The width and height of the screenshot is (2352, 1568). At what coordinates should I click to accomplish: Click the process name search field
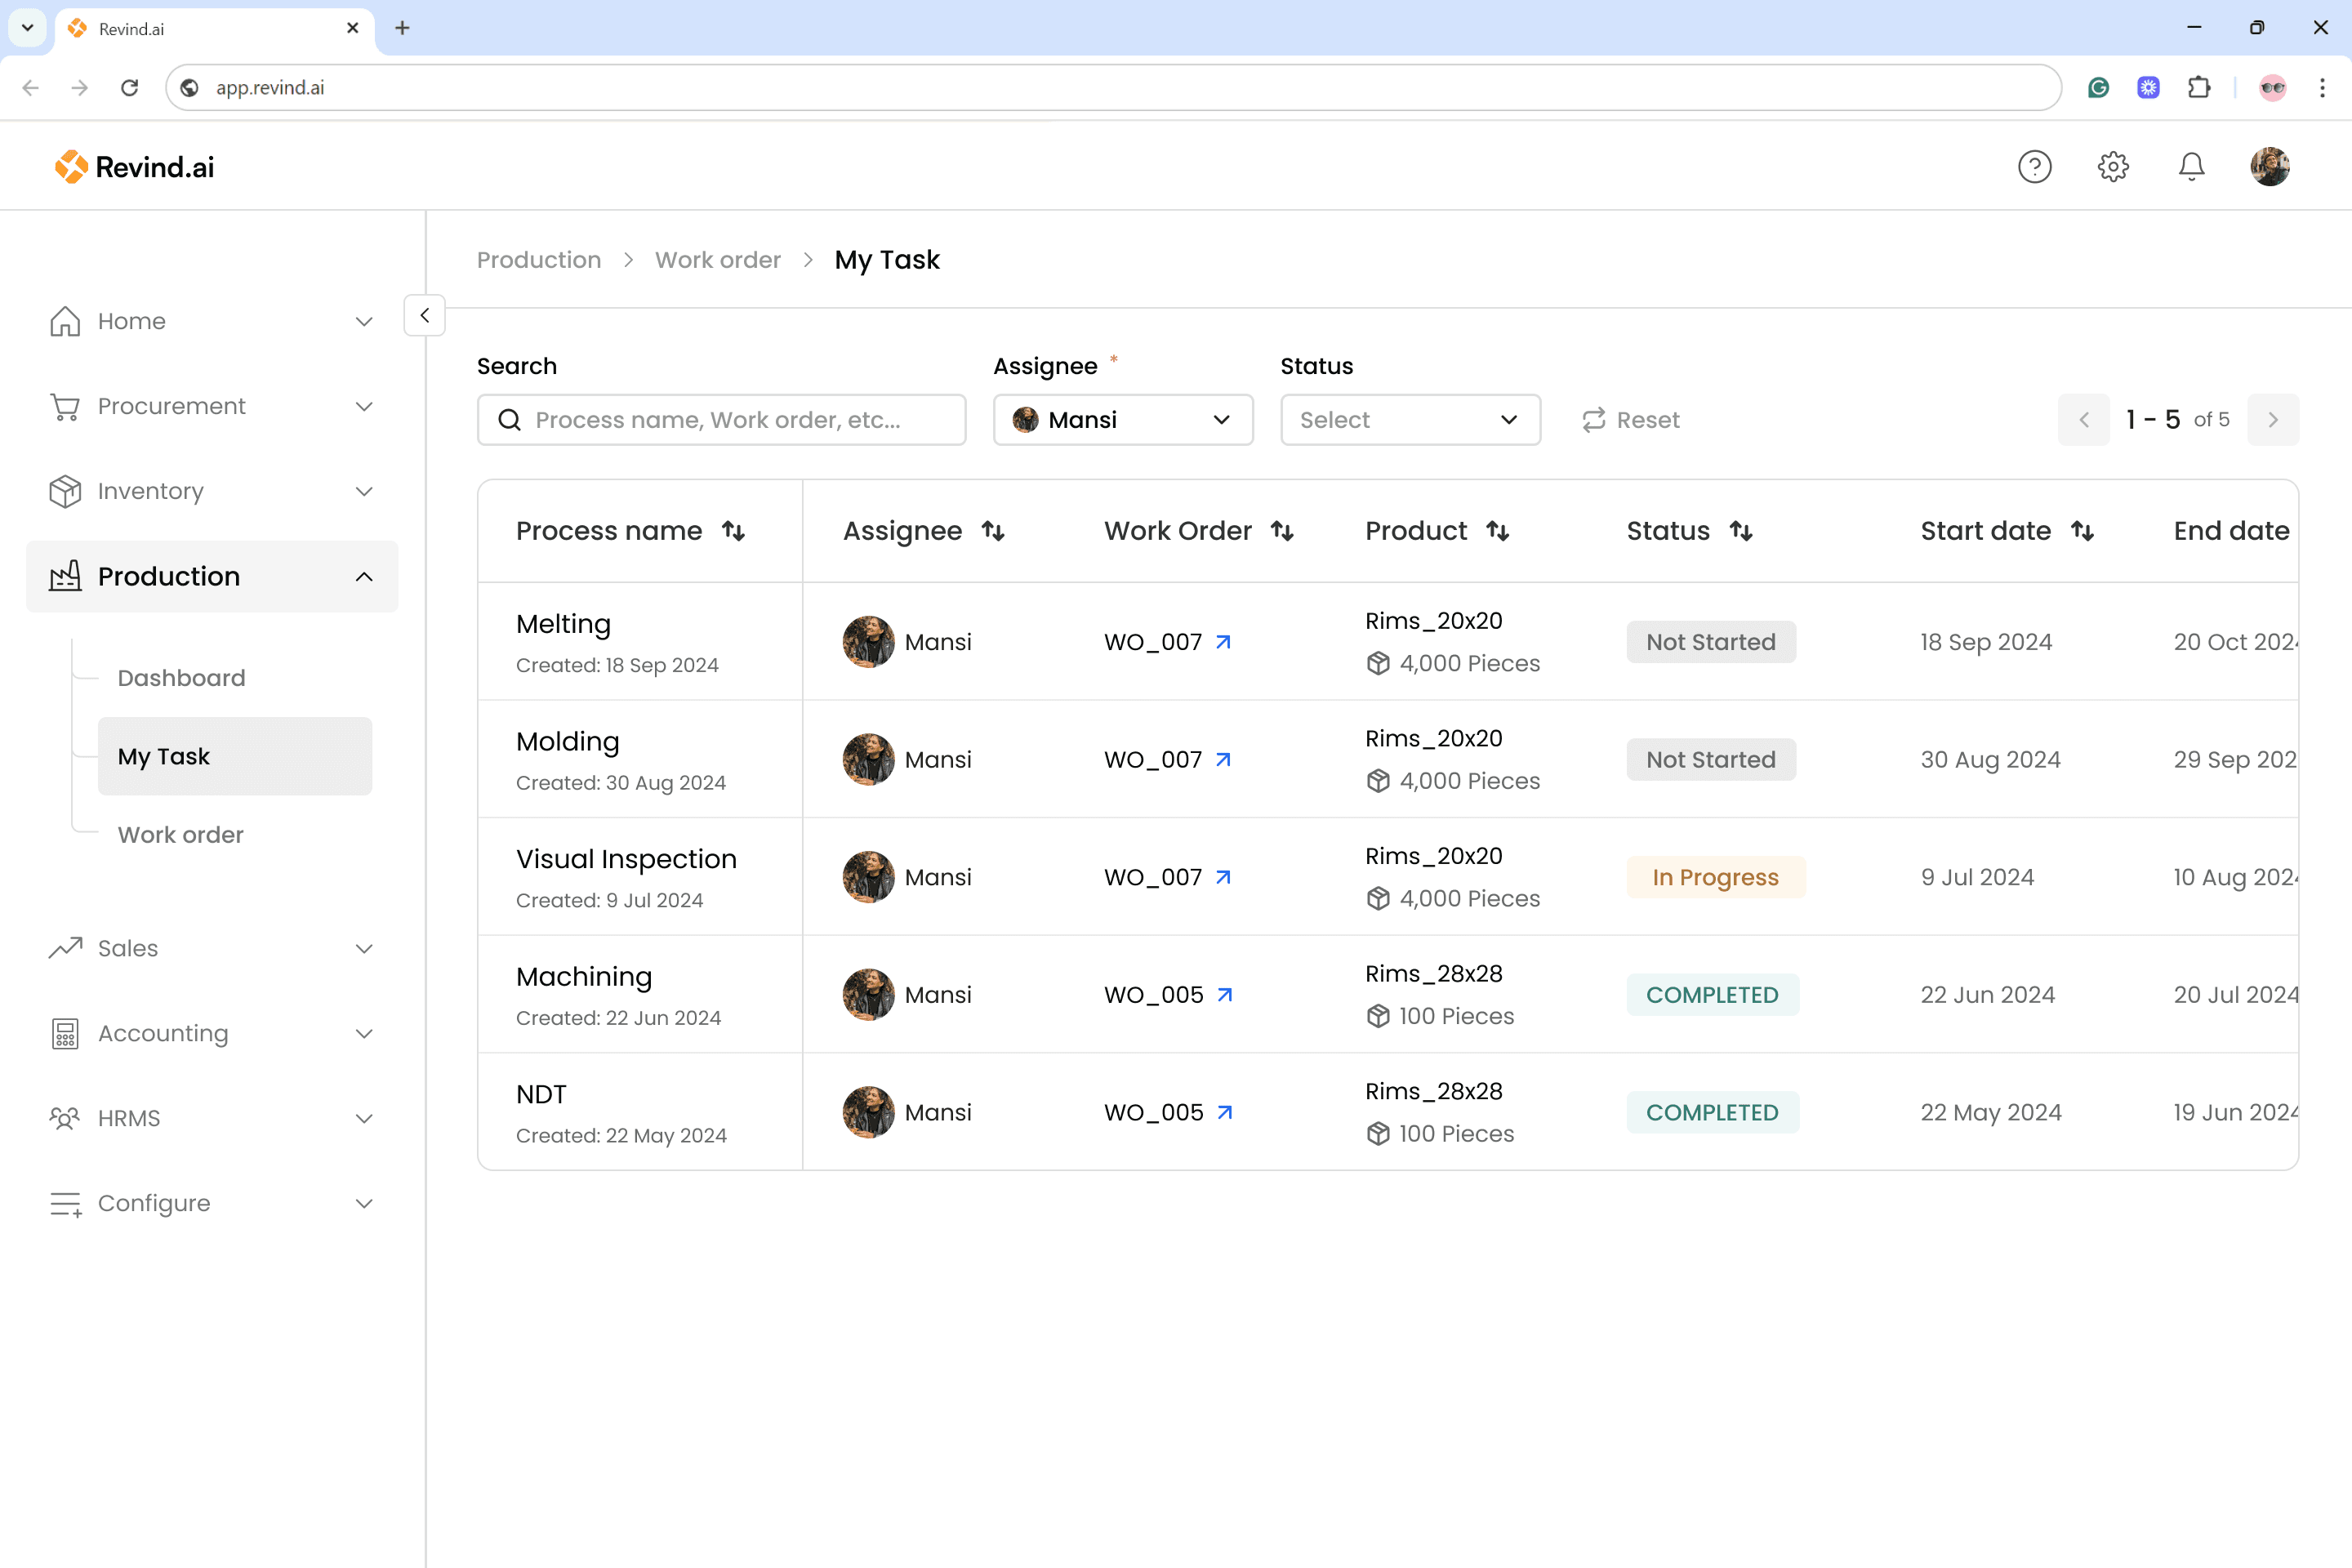pyautogui.click(x=720, y=420)
